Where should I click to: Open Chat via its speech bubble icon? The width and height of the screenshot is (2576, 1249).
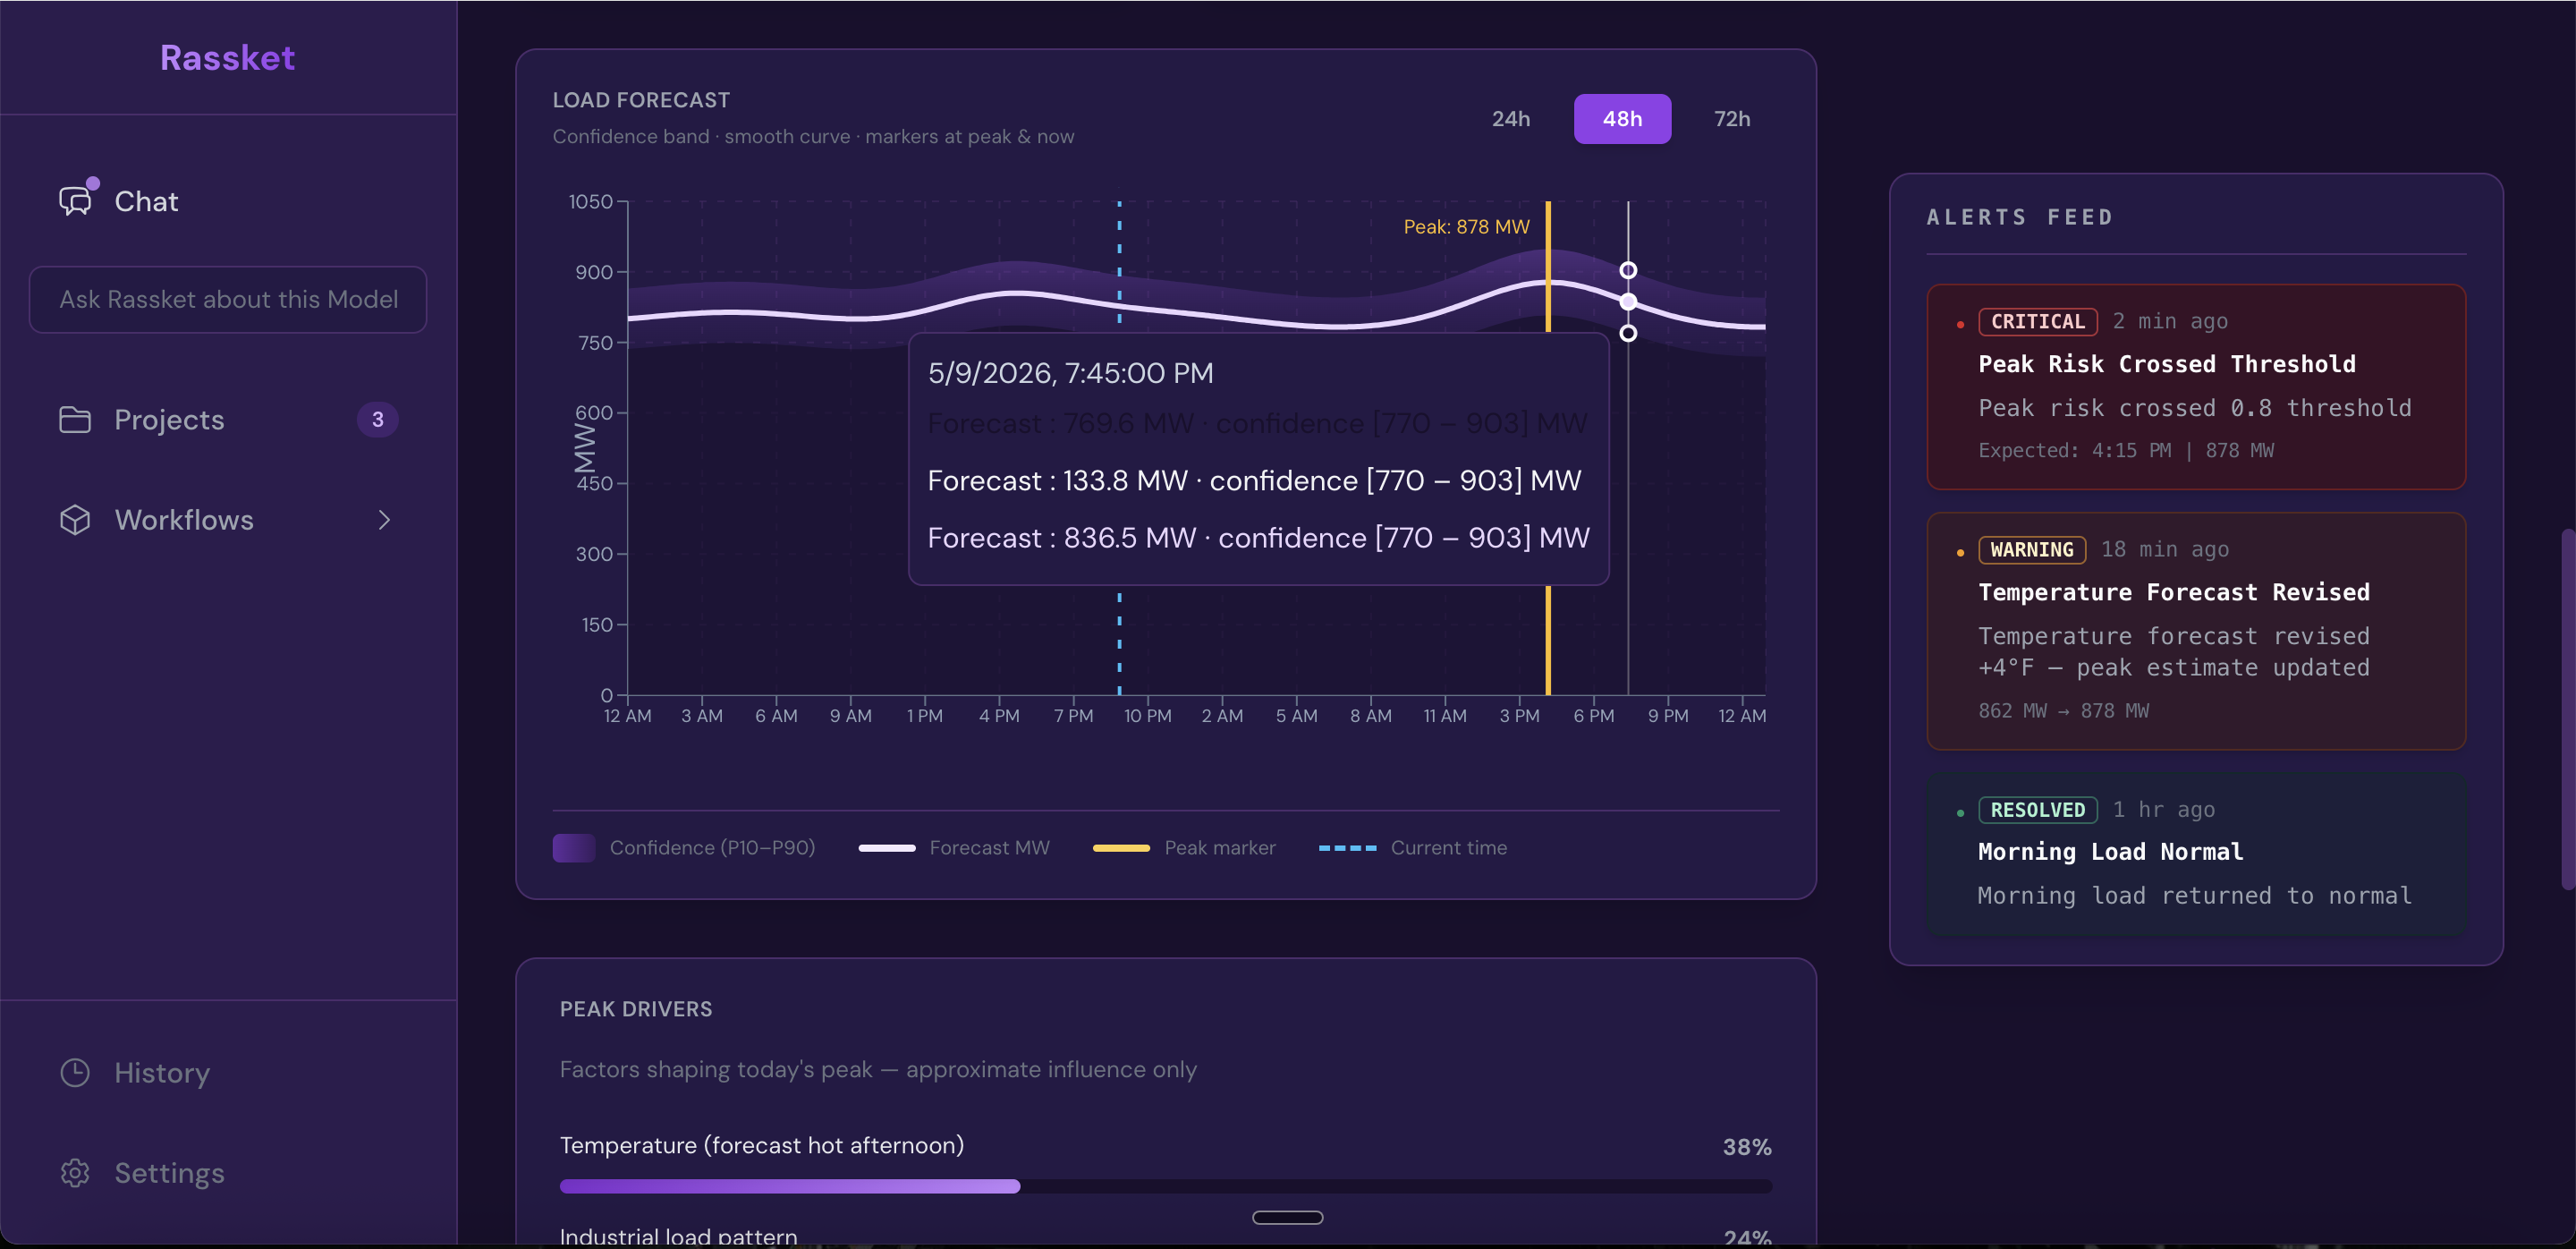pyautogui.click(x=76, y=200)
